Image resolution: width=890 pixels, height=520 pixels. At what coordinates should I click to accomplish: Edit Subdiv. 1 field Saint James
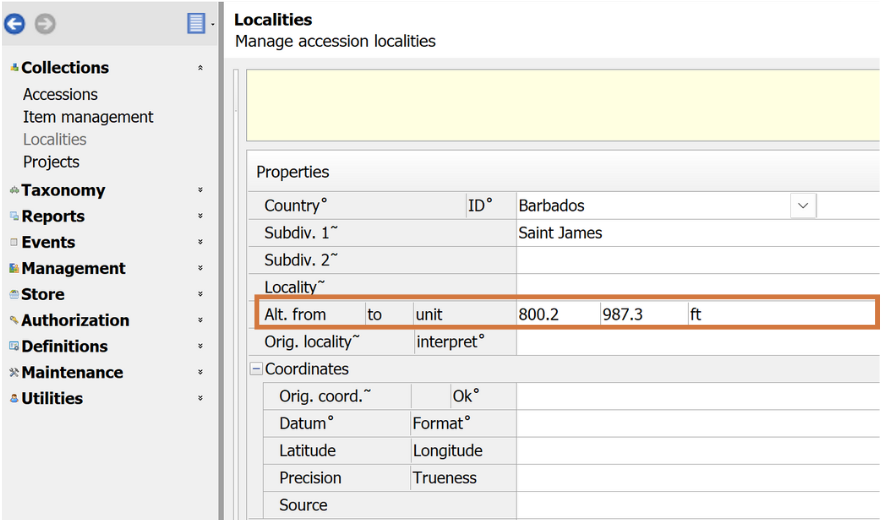pos(698,233)
